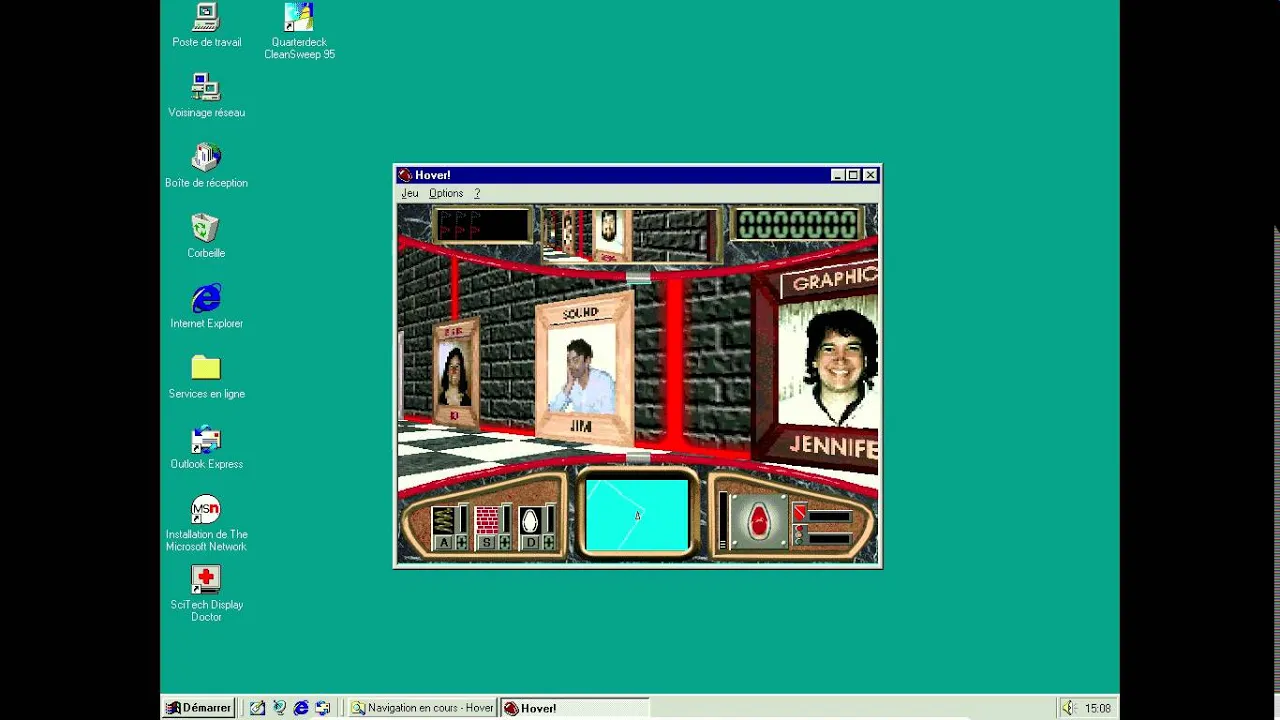Click plus button next to S
The image size is (1280, 720).
[x=505, y=542]
